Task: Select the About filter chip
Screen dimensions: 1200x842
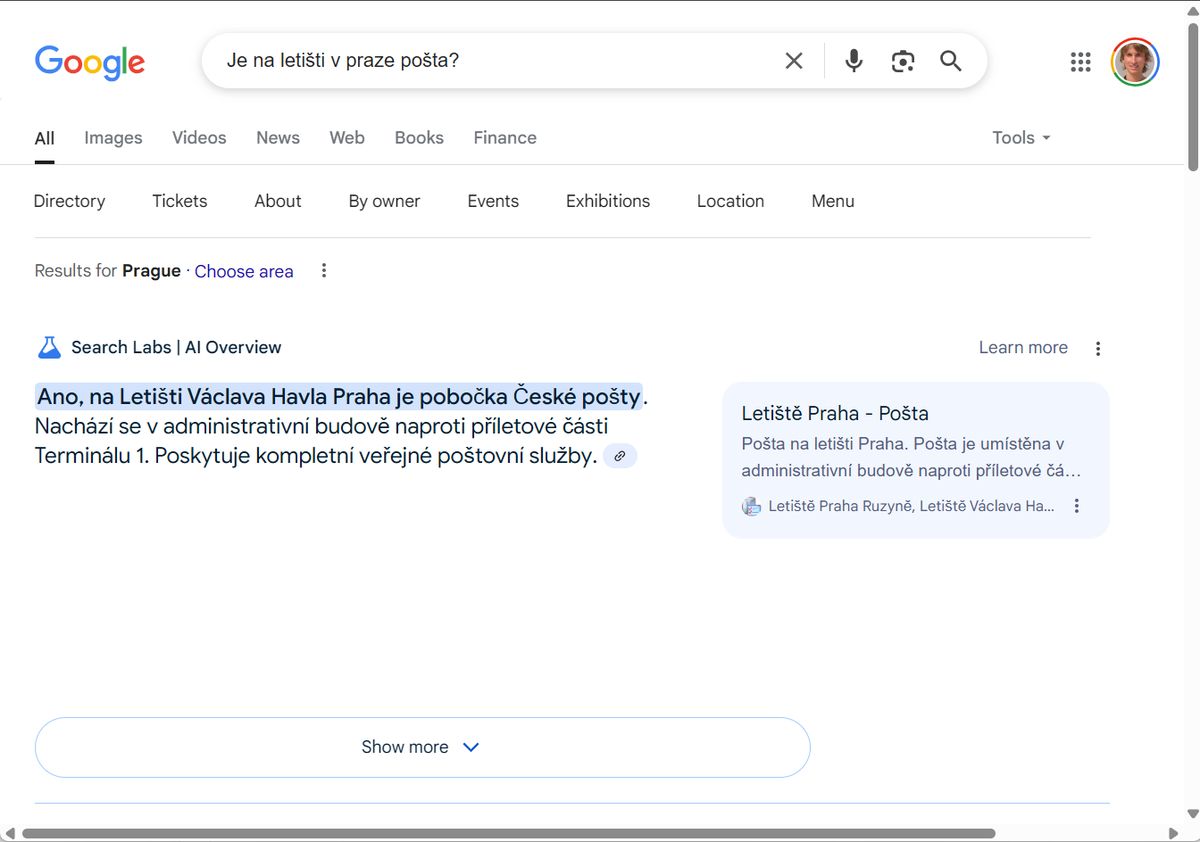Action: [278, 201]
